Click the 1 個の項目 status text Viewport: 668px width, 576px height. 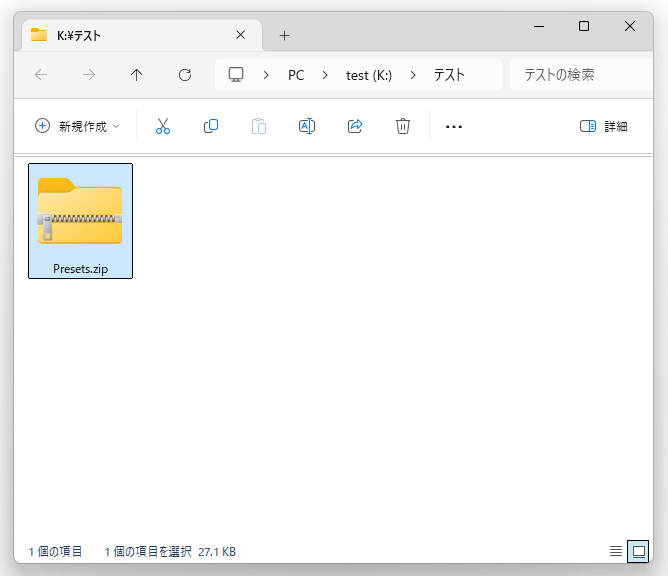[55, 552]
